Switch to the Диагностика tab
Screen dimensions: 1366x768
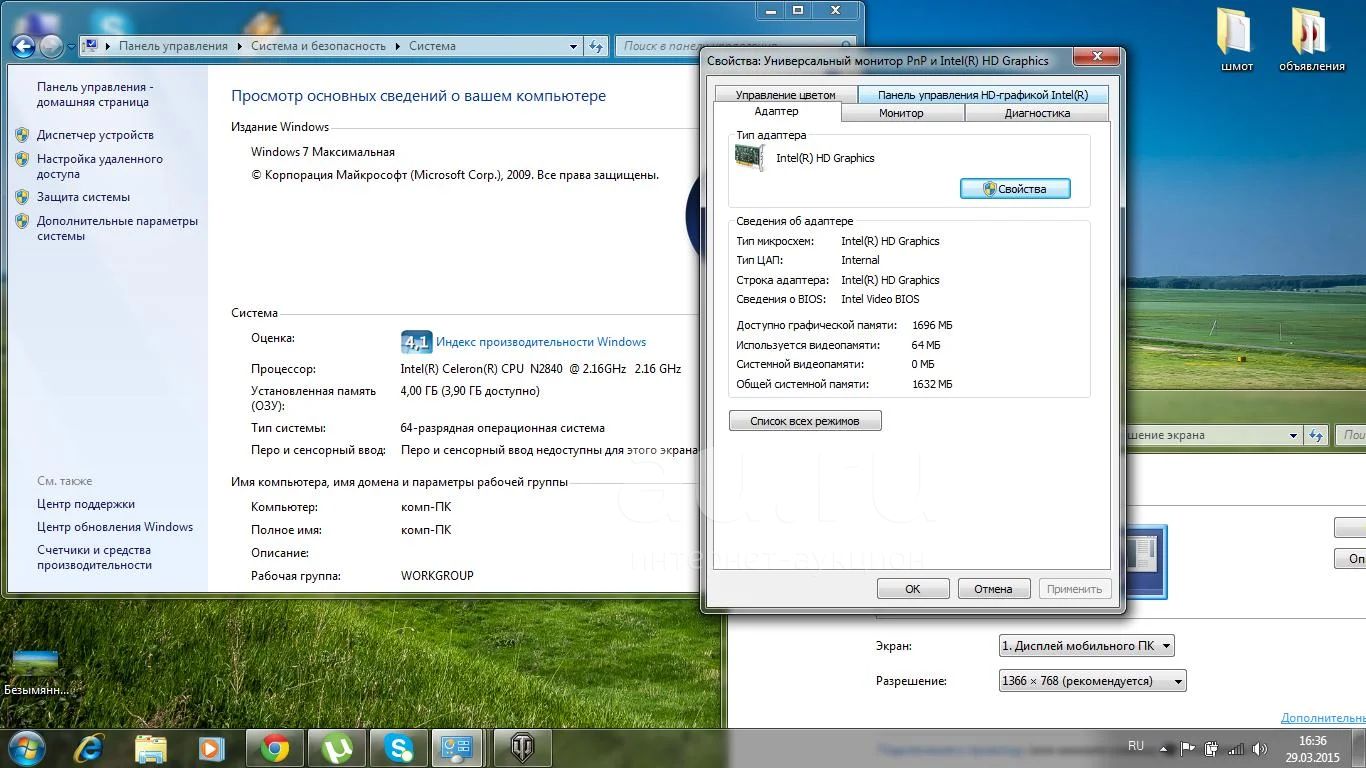(x=1037, y=113)
